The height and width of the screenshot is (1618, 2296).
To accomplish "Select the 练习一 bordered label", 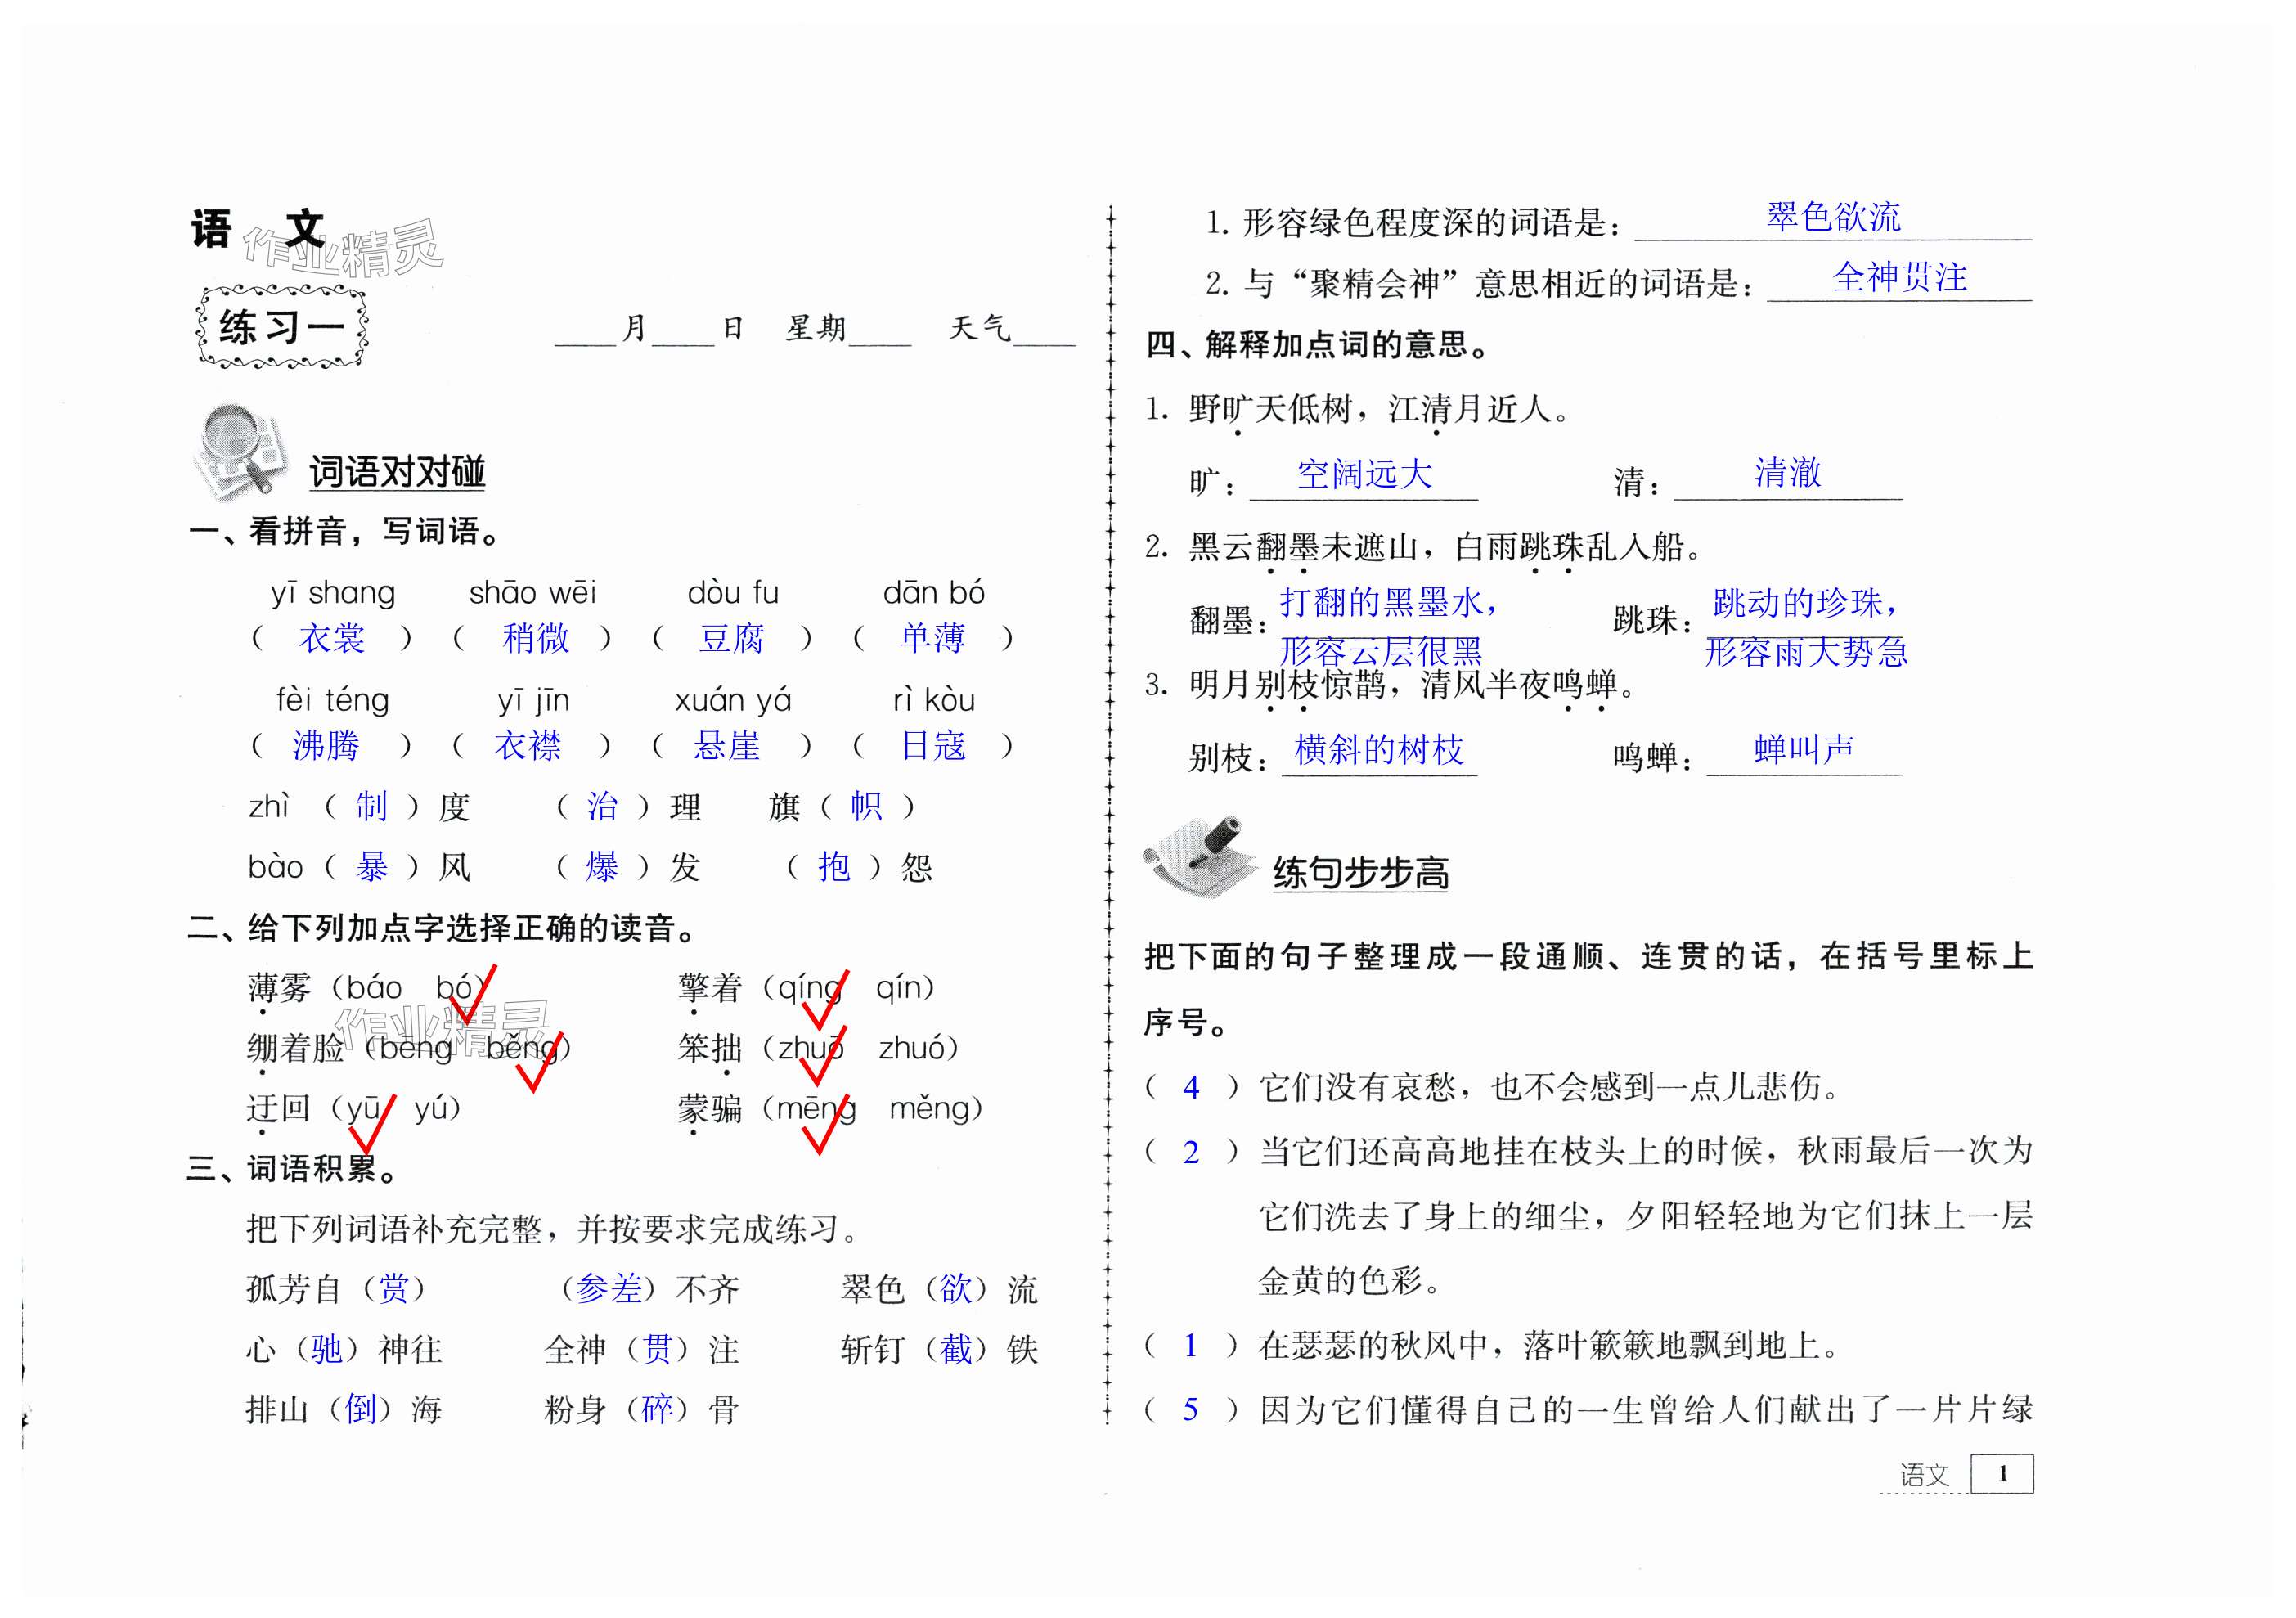I will [x=282, y=327].
